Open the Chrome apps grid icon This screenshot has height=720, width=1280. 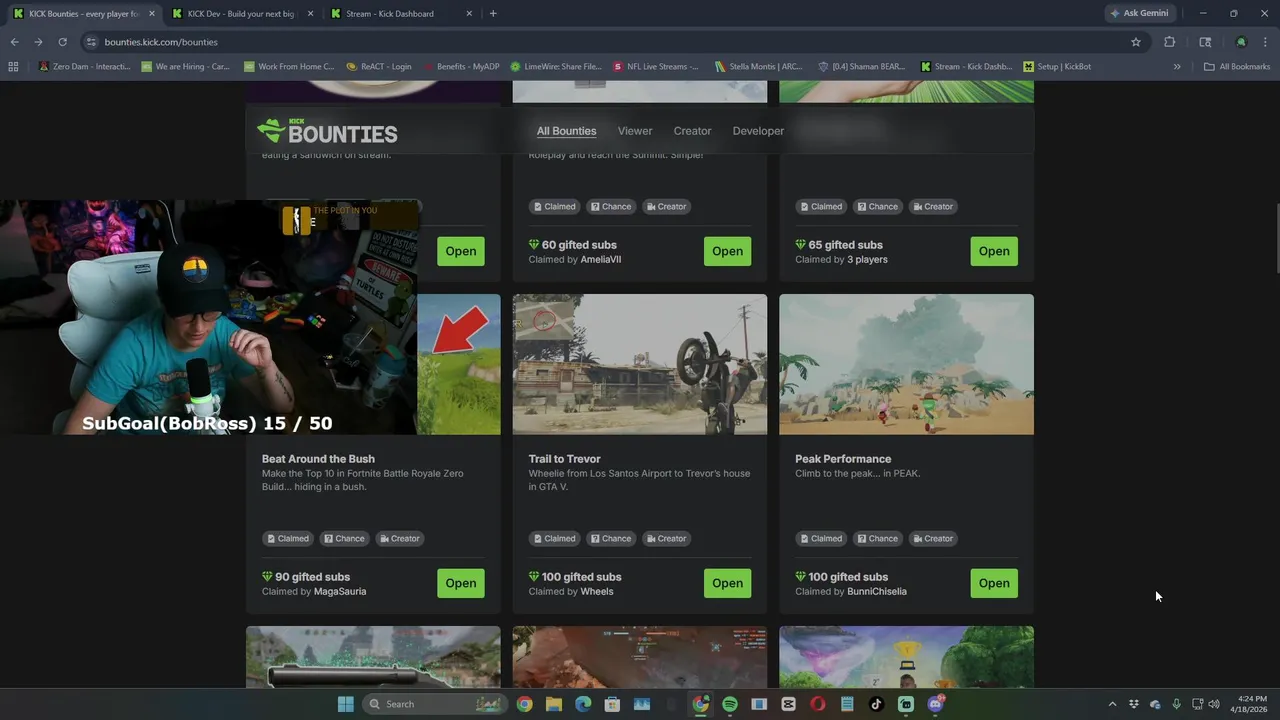tap(13, 67)
